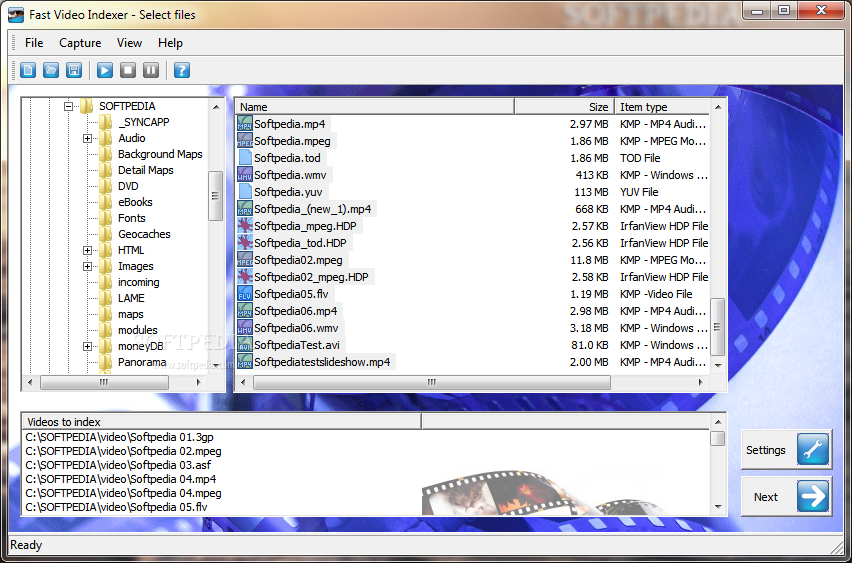This screenshot has height=563, width=852.
Task: Start indexing with the Play toolbar button
Action: click(105, 70)
